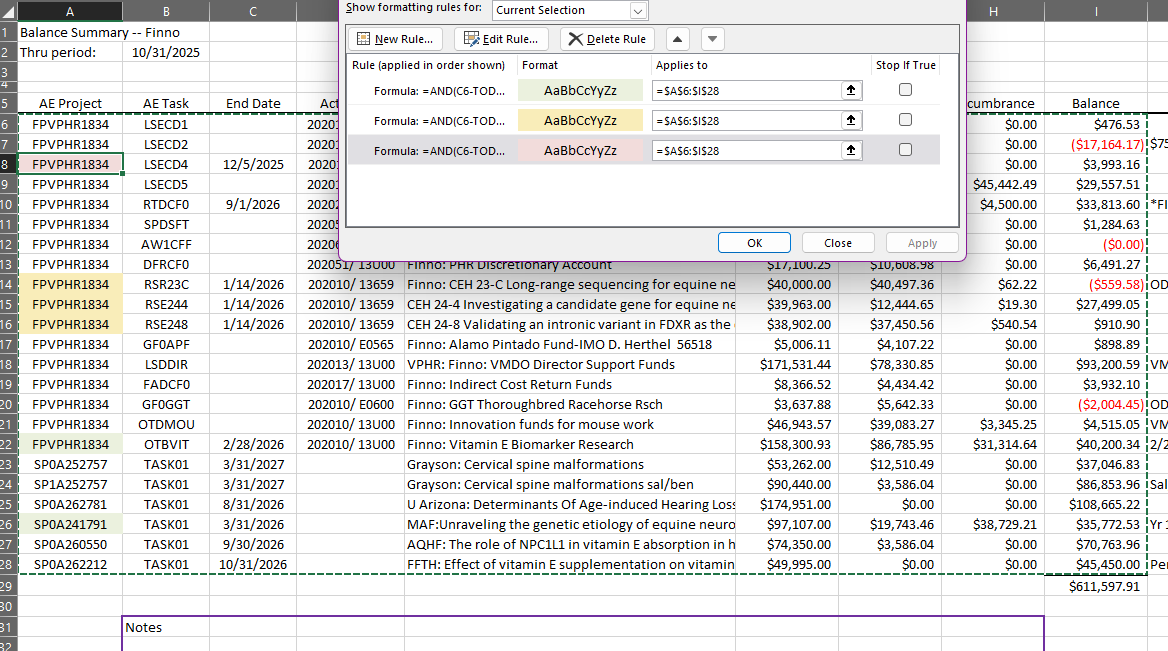Toggle Stop If True for green rule
The image size is (1168, 651).
pyautogui.click(x=905, y=89)
